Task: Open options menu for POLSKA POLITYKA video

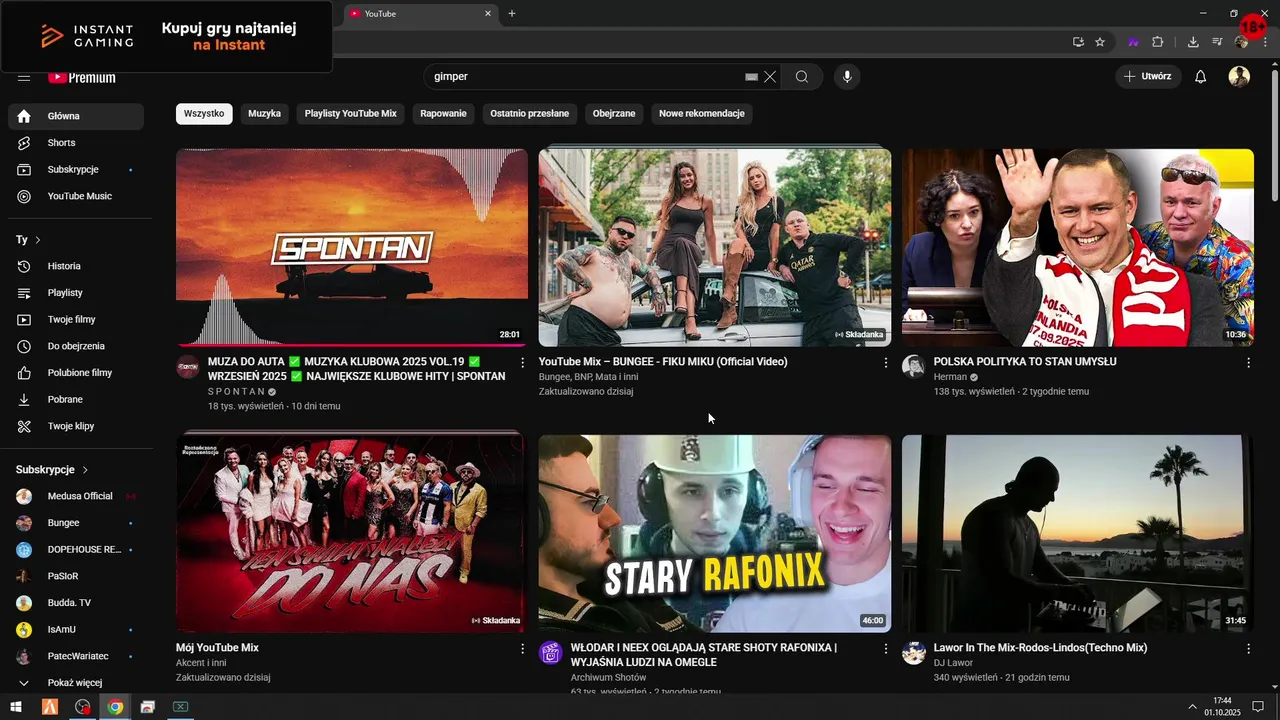Action: point(1248,362)
